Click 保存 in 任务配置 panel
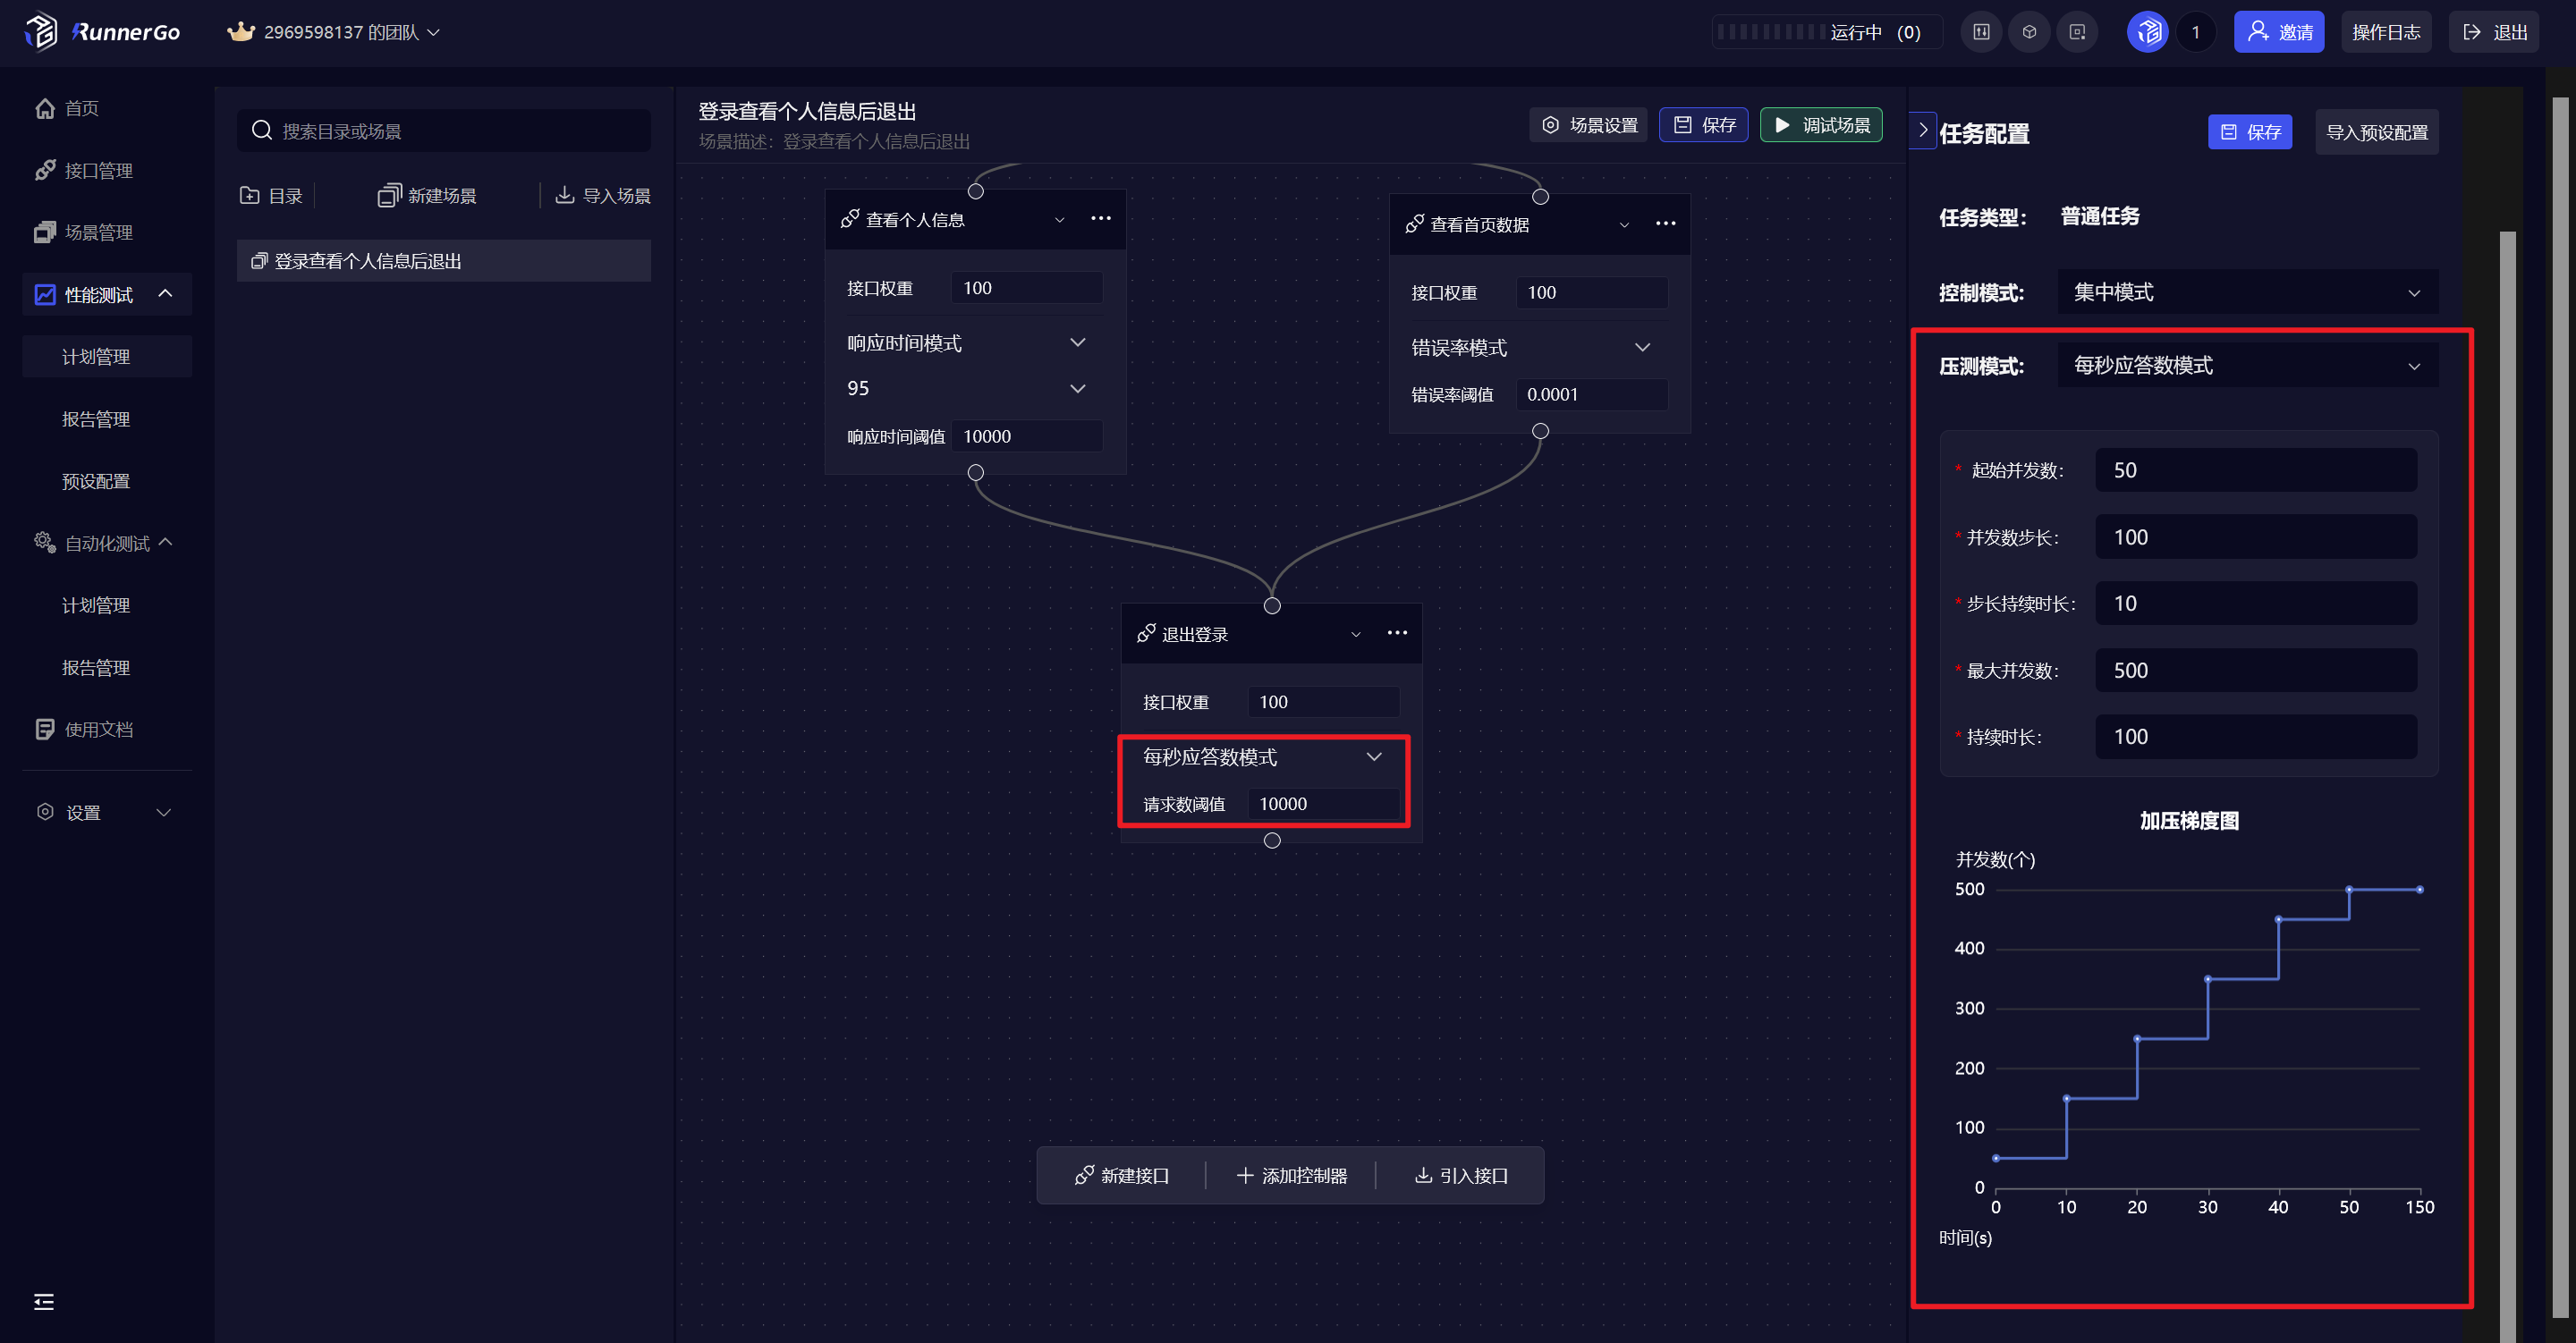2576x1343 pixels. click(x=2250, y=132)
